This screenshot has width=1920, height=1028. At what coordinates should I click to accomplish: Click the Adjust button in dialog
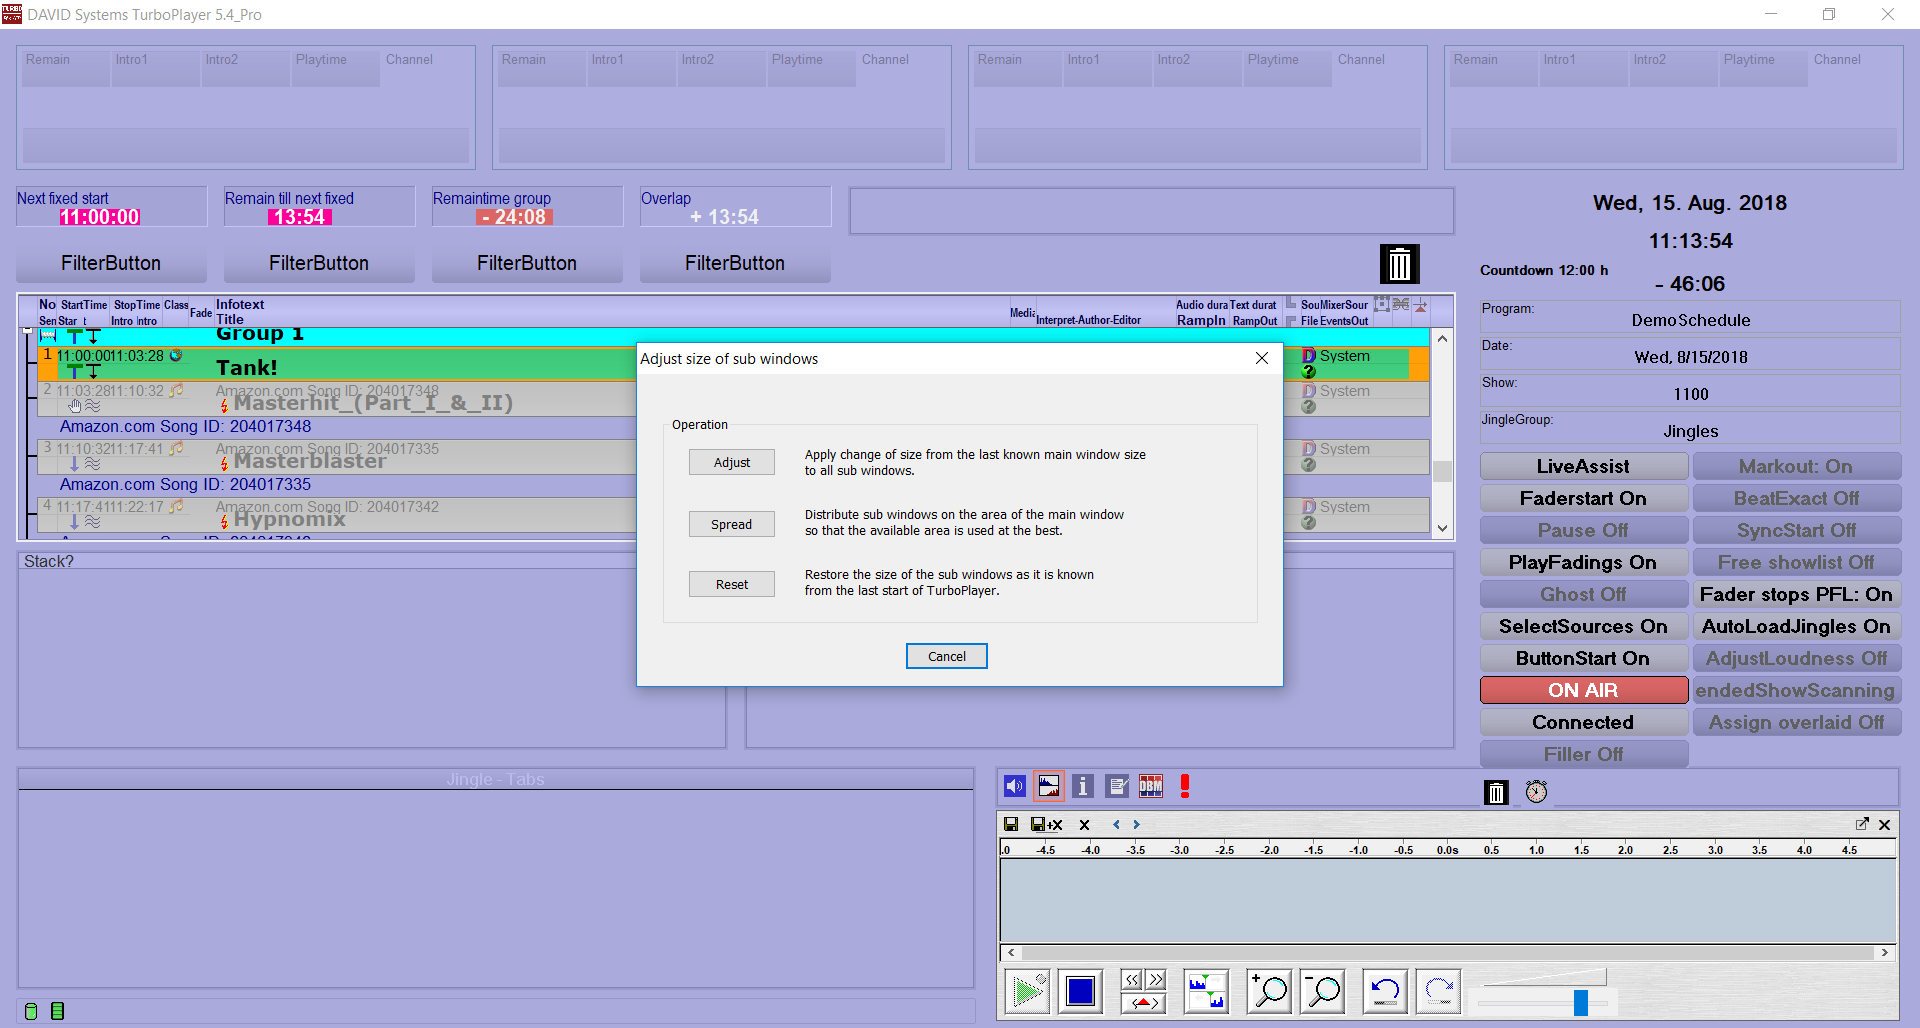pyautogui.click(x=731, y=462)
